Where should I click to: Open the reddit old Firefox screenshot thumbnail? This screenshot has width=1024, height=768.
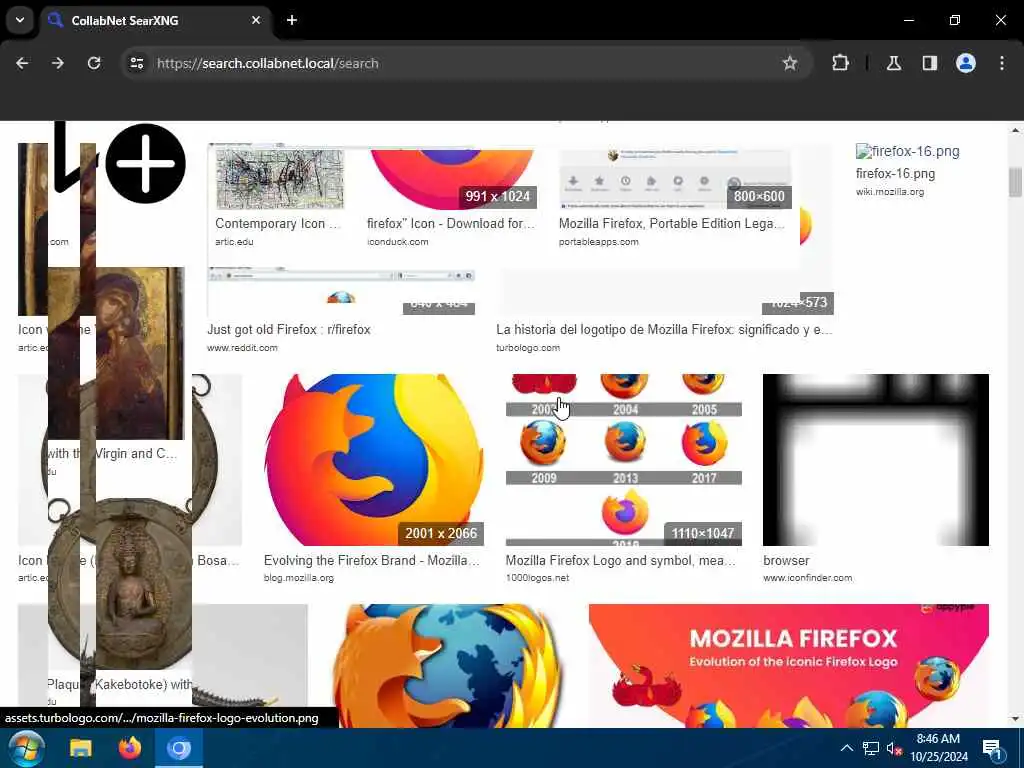pos(341,290)
